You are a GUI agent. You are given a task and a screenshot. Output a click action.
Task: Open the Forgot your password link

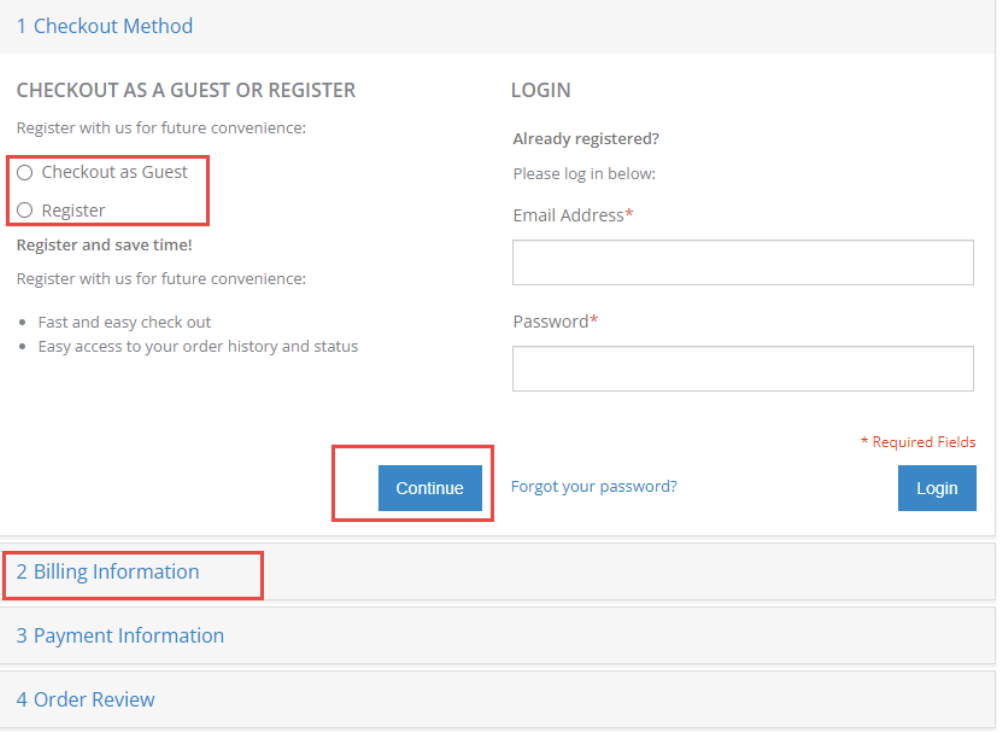point(594,486)
